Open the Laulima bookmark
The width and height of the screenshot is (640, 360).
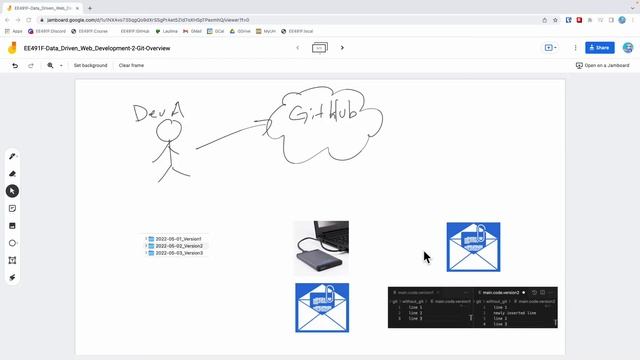point(167,31)
